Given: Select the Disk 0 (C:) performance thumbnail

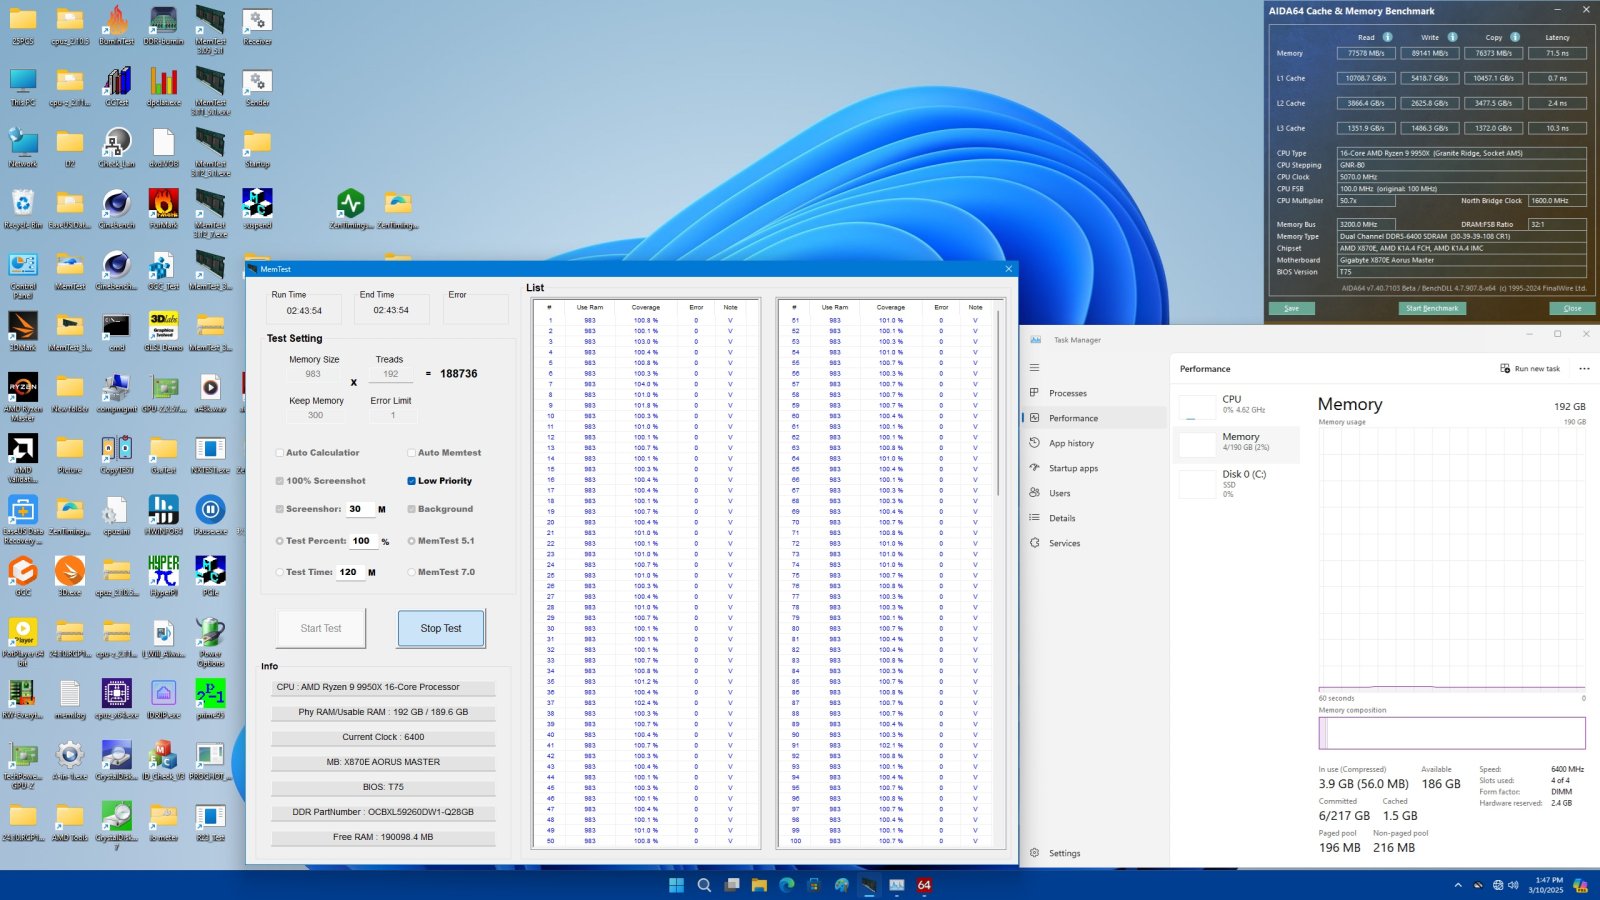Looking at the screenshot, I should tap(1236, 483).
